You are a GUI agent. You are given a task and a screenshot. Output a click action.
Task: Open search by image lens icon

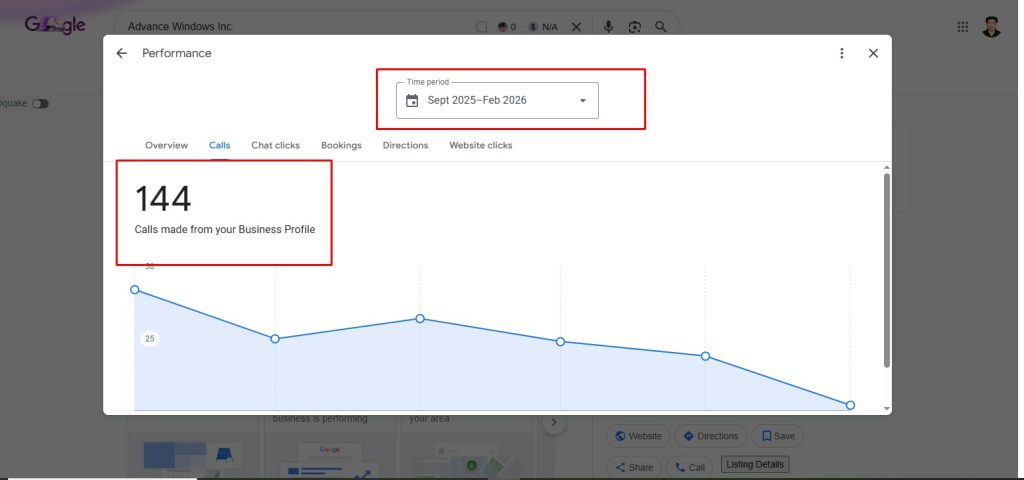coord(635,27)
